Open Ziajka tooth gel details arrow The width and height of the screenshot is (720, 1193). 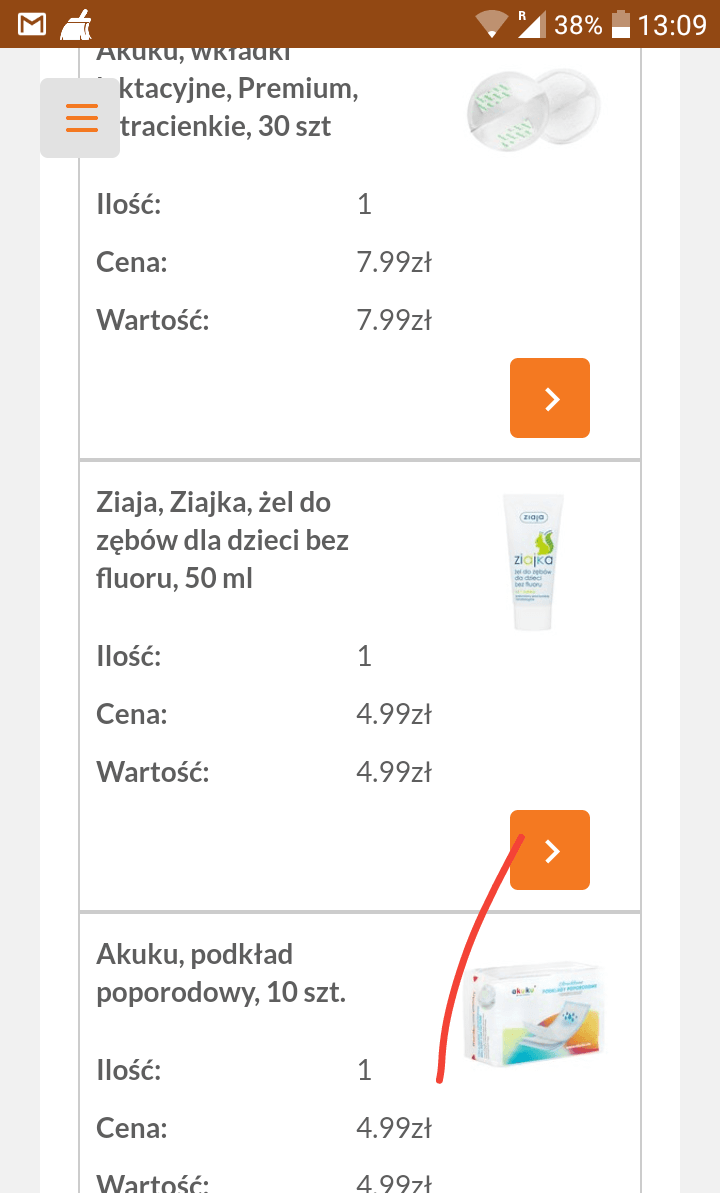[549, 850]
